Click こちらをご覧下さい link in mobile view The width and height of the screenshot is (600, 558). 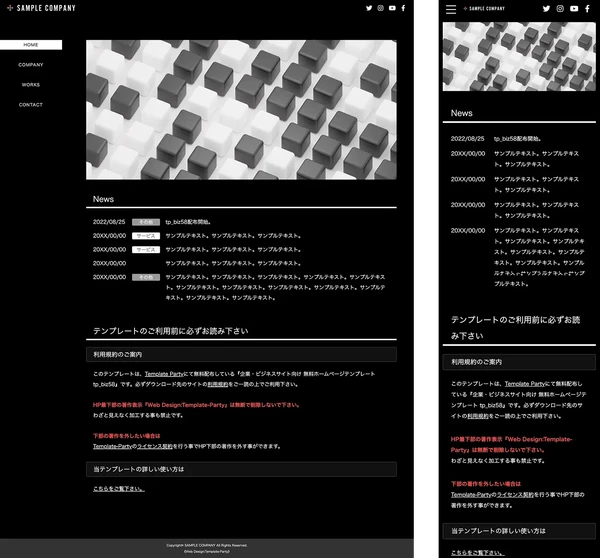point(478,553)
